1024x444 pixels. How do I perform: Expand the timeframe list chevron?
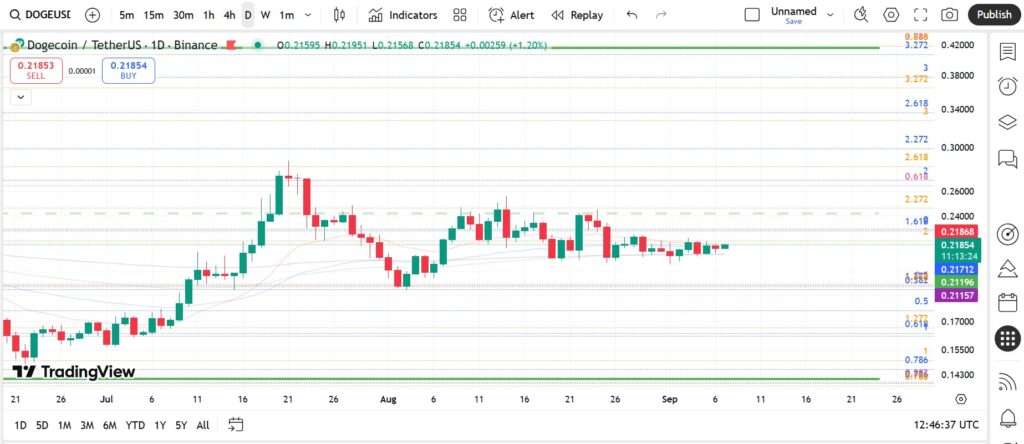(x=308, y=14)
